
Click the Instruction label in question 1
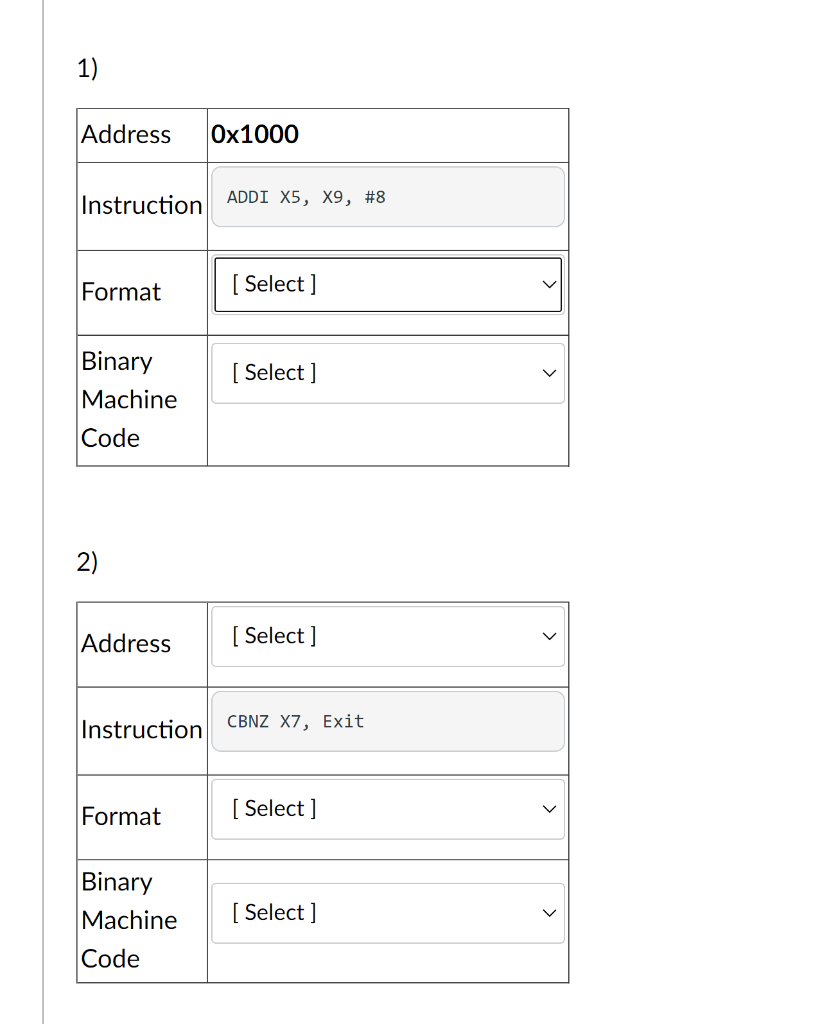click(x=141, y=205)
